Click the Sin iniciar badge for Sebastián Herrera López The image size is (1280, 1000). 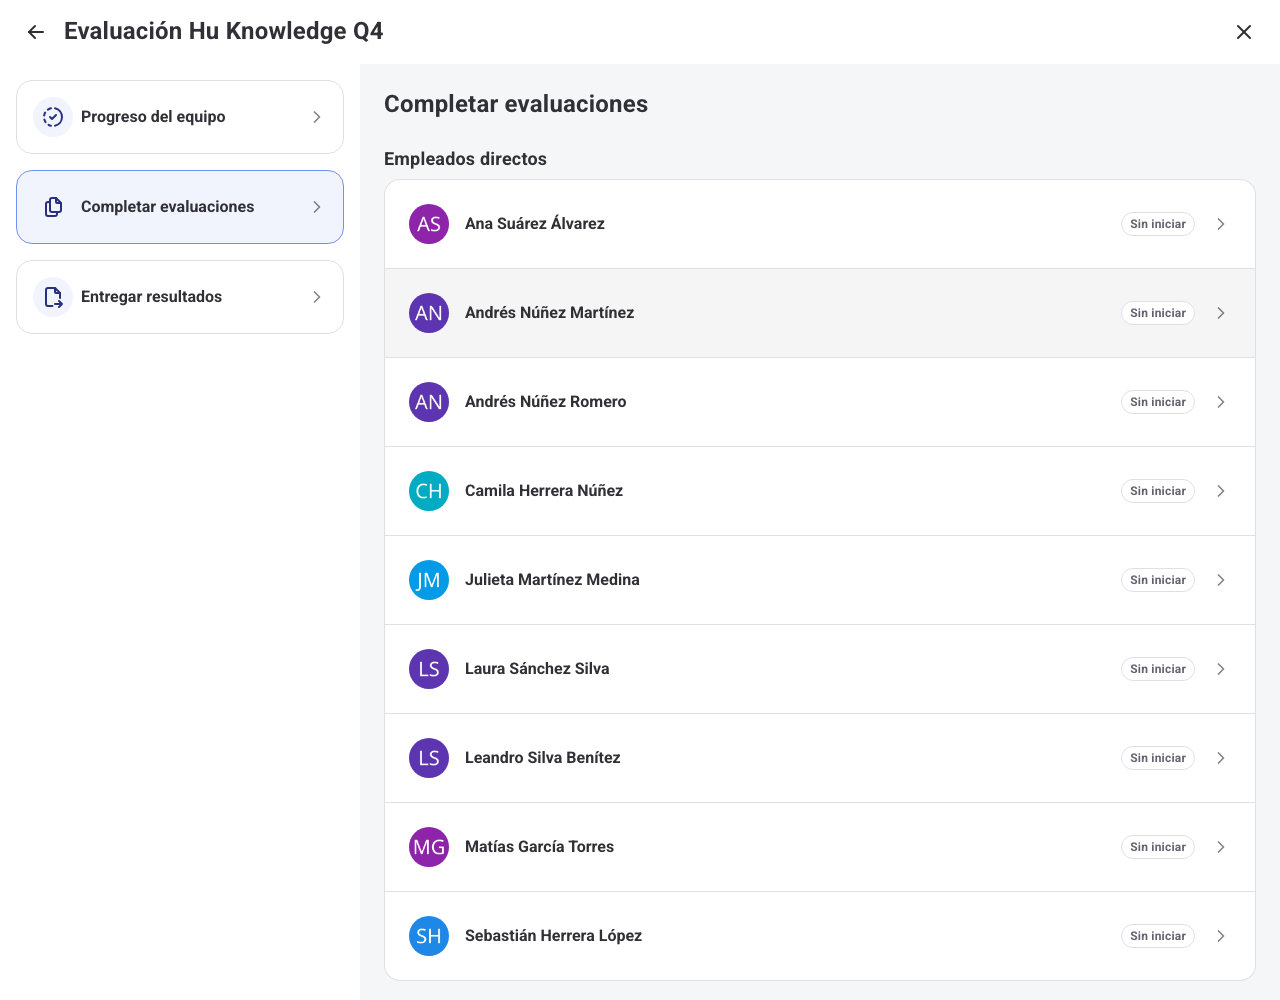click(1158, 936)
